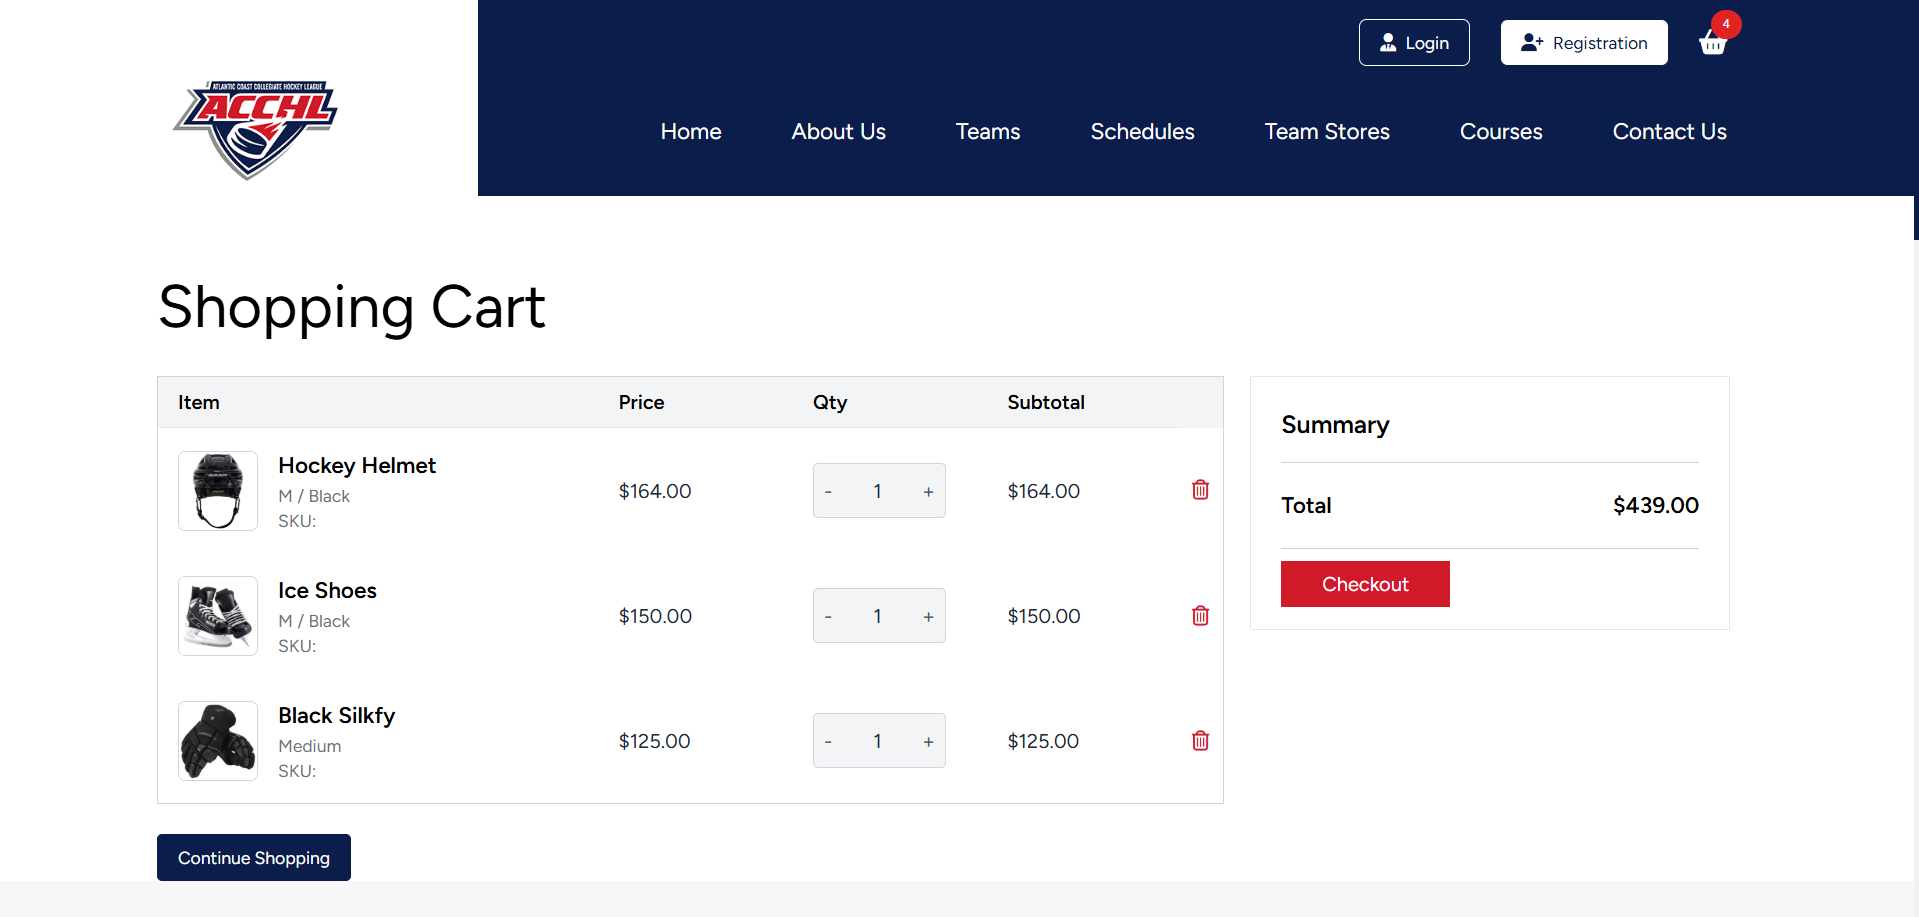Decrease Ice Shoes quantity with the minus button

click(x=828, y=616)
